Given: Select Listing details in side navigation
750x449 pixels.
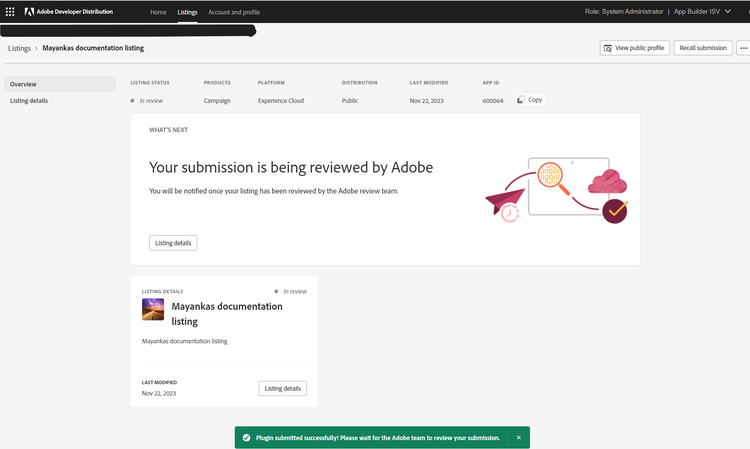Looking at the screenshot, I should click(60, 101).
